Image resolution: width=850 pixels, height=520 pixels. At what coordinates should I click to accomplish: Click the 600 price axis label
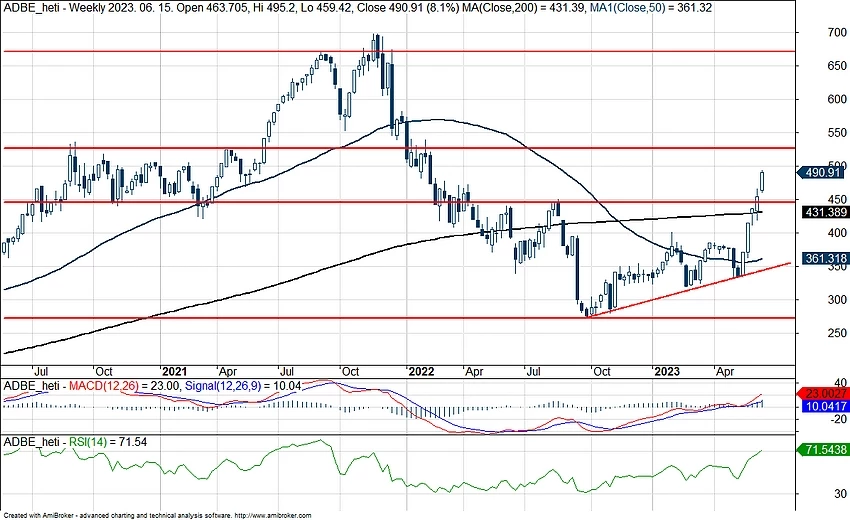[837, 99]
